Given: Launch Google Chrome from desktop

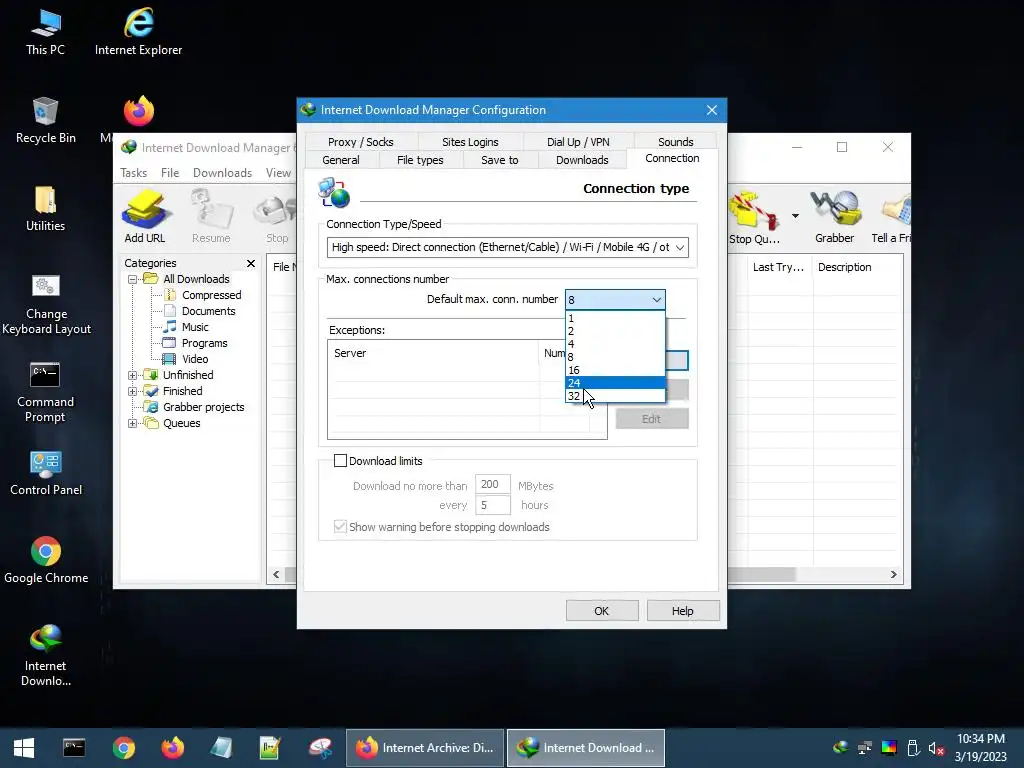Looking at the screenshot, I should [x=46, y=561].
